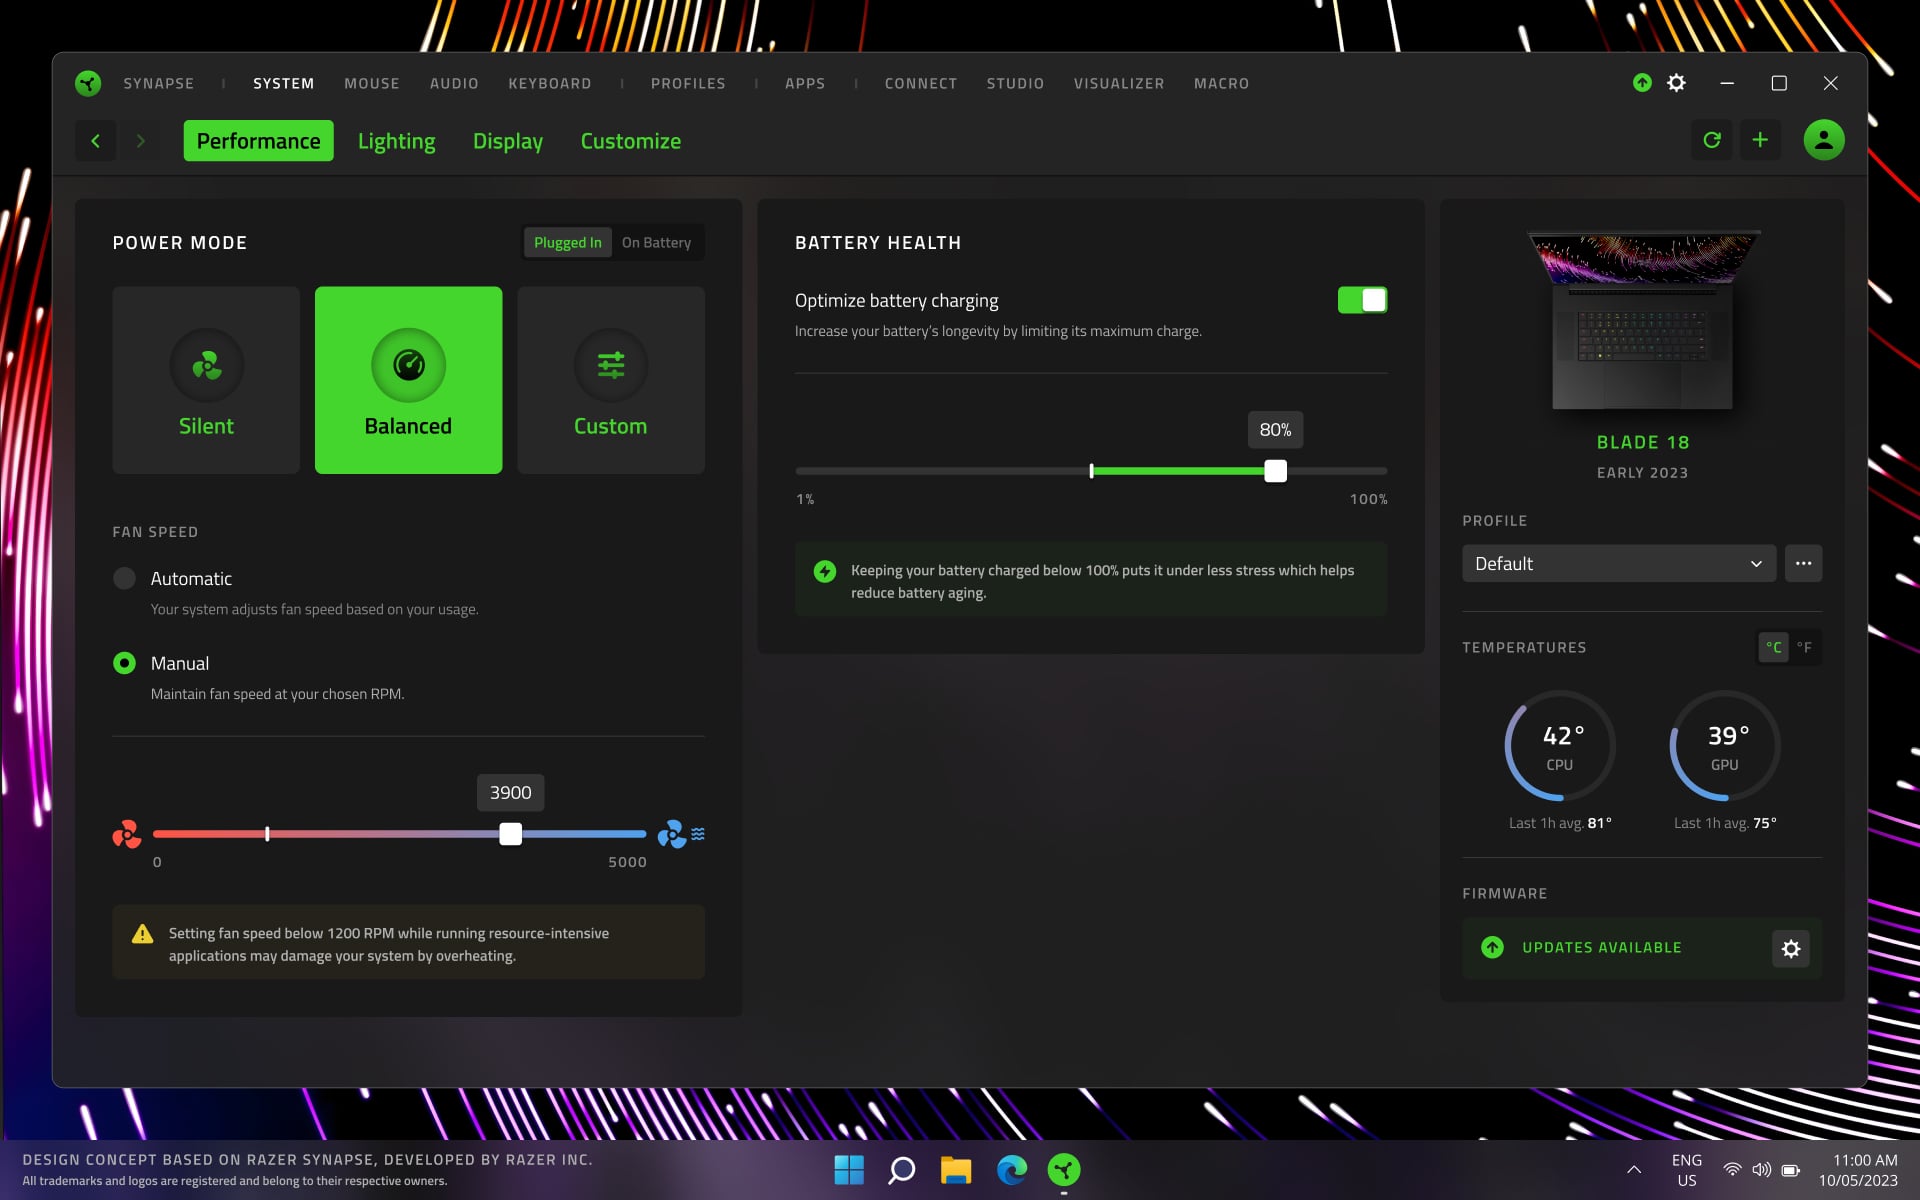Click the yellow warning triangle icon
Image resolution: width=1920 pixels, height=1200 pixels.
click(x=143, y=934)
